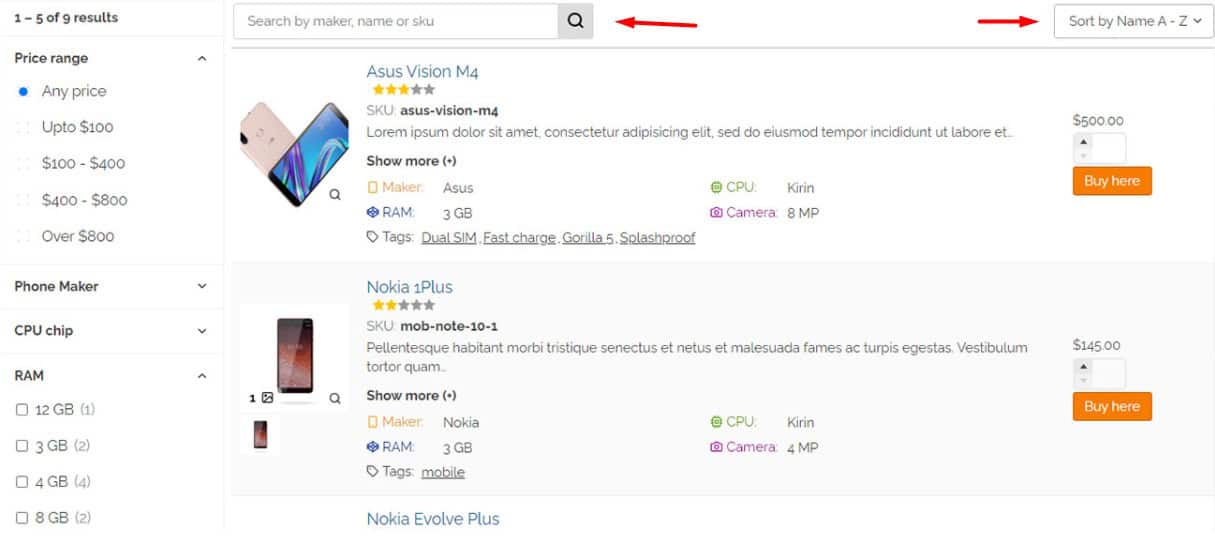This screenshot has height=538, width=1215.
Task: Click Tags icon in Nokia 1Plus row
Action: (373, 471)
